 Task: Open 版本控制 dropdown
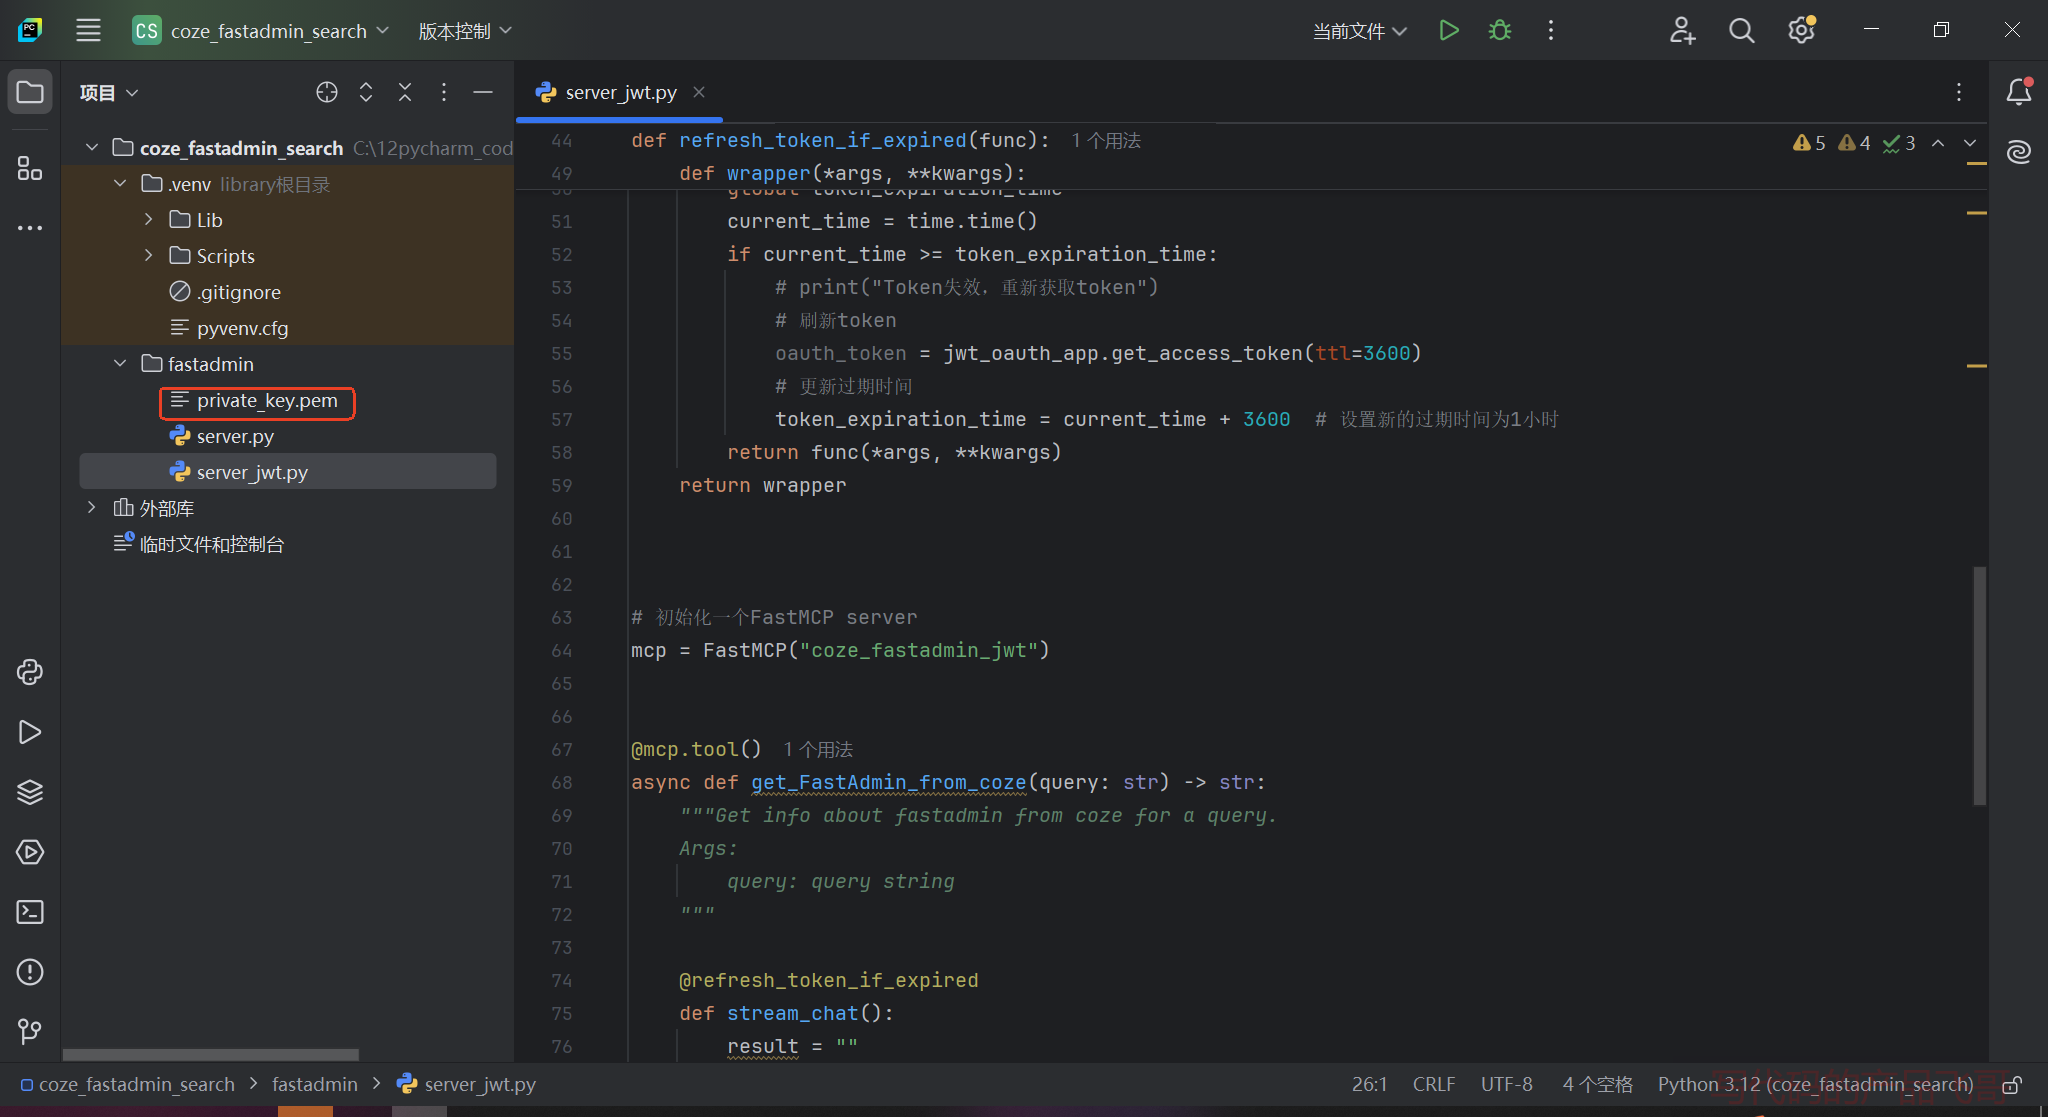point(465,31)
